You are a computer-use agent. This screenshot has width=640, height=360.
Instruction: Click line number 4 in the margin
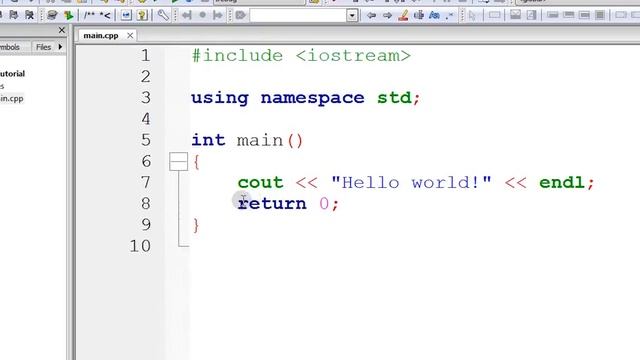146,119
